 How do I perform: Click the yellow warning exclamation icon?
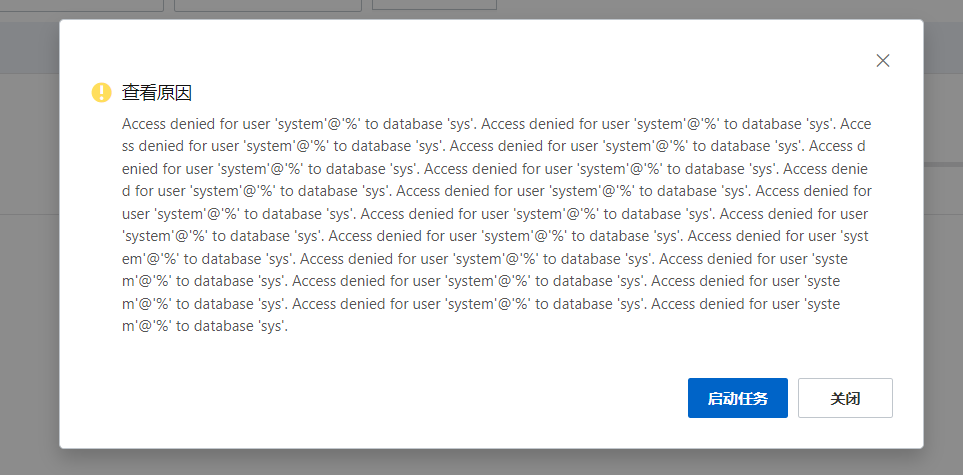(101, 92)
